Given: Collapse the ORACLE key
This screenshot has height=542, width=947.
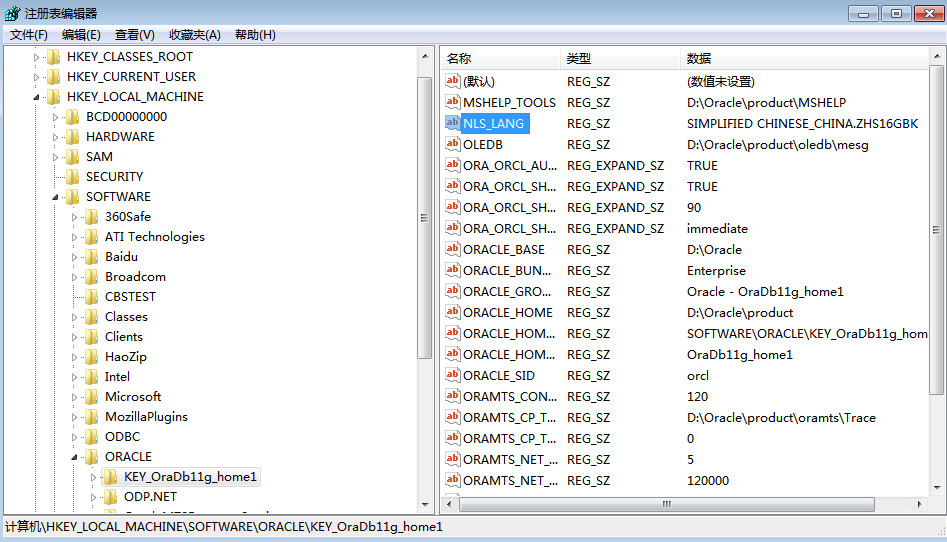Looking at the screenshot, I should pos(74,457).
